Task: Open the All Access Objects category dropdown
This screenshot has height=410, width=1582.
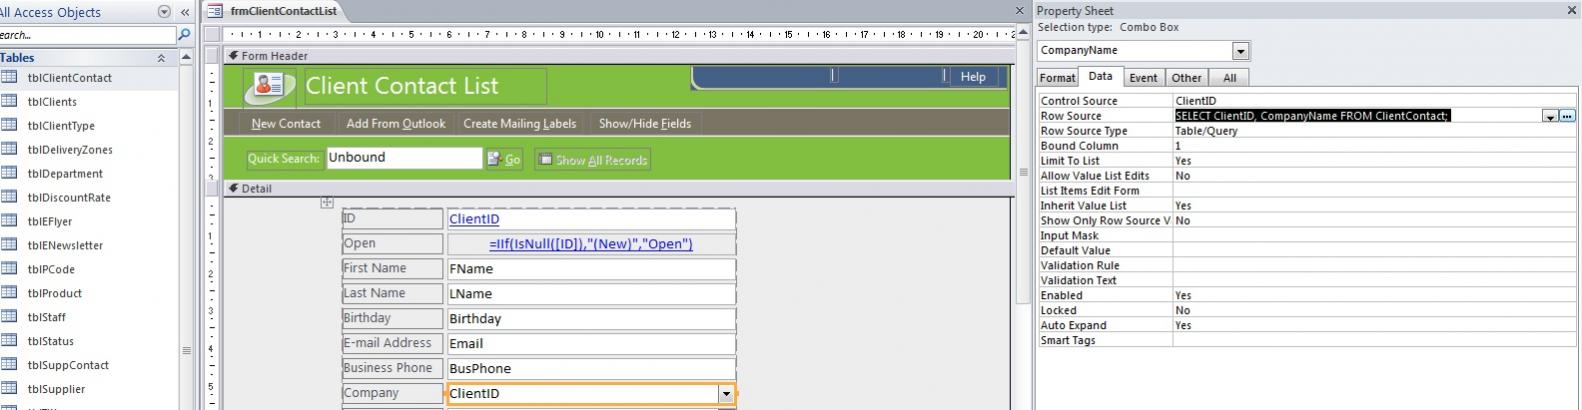Action: point(165,12)
